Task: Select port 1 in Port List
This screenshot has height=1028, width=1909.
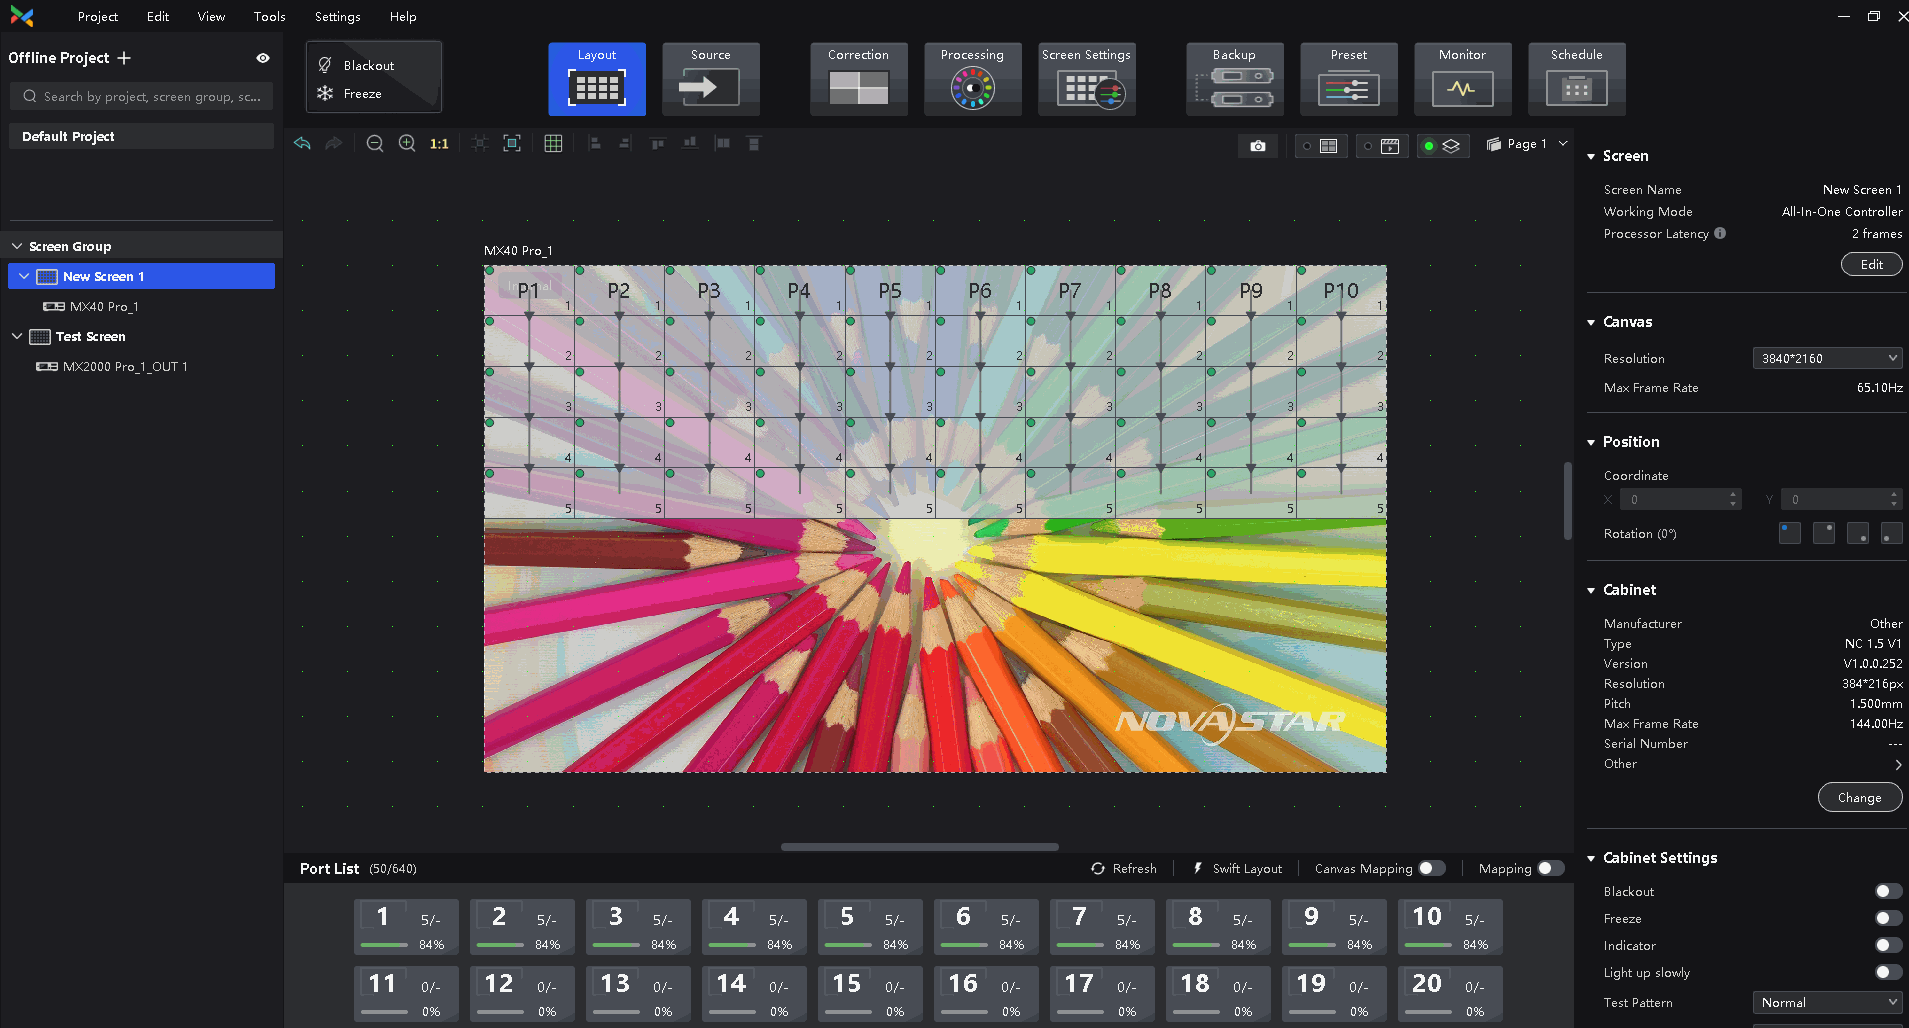Action: 406,927
